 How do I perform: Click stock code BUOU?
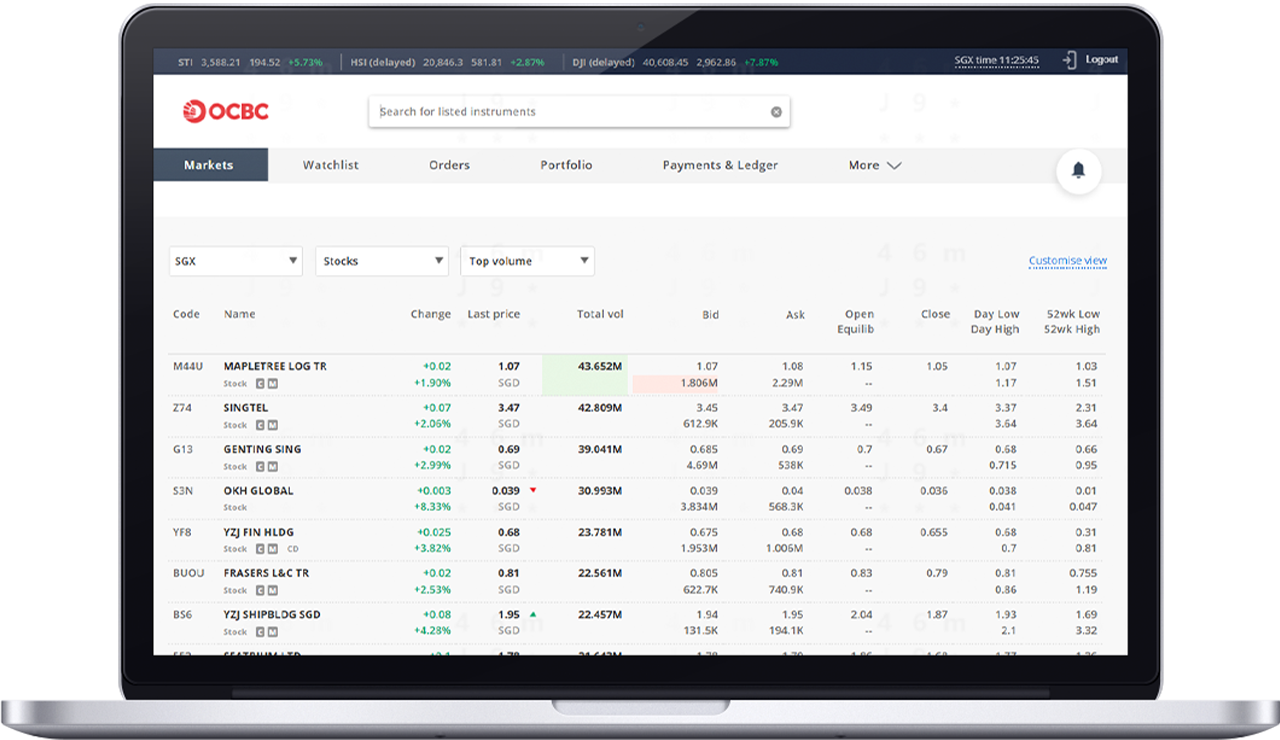(188, 573)
